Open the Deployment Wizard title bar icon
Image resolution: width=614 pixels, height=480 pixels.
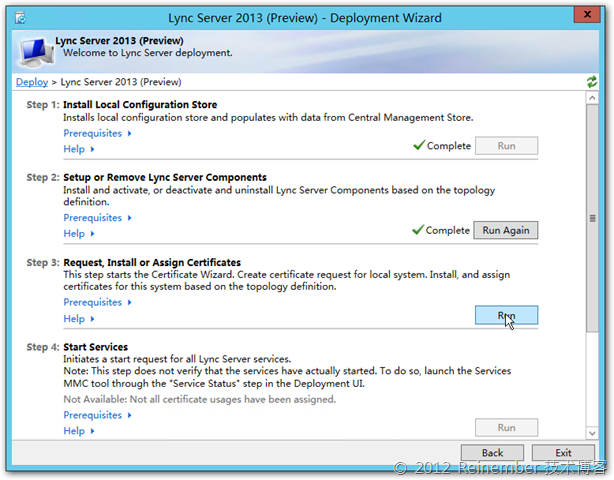click(x=20, y=18)
